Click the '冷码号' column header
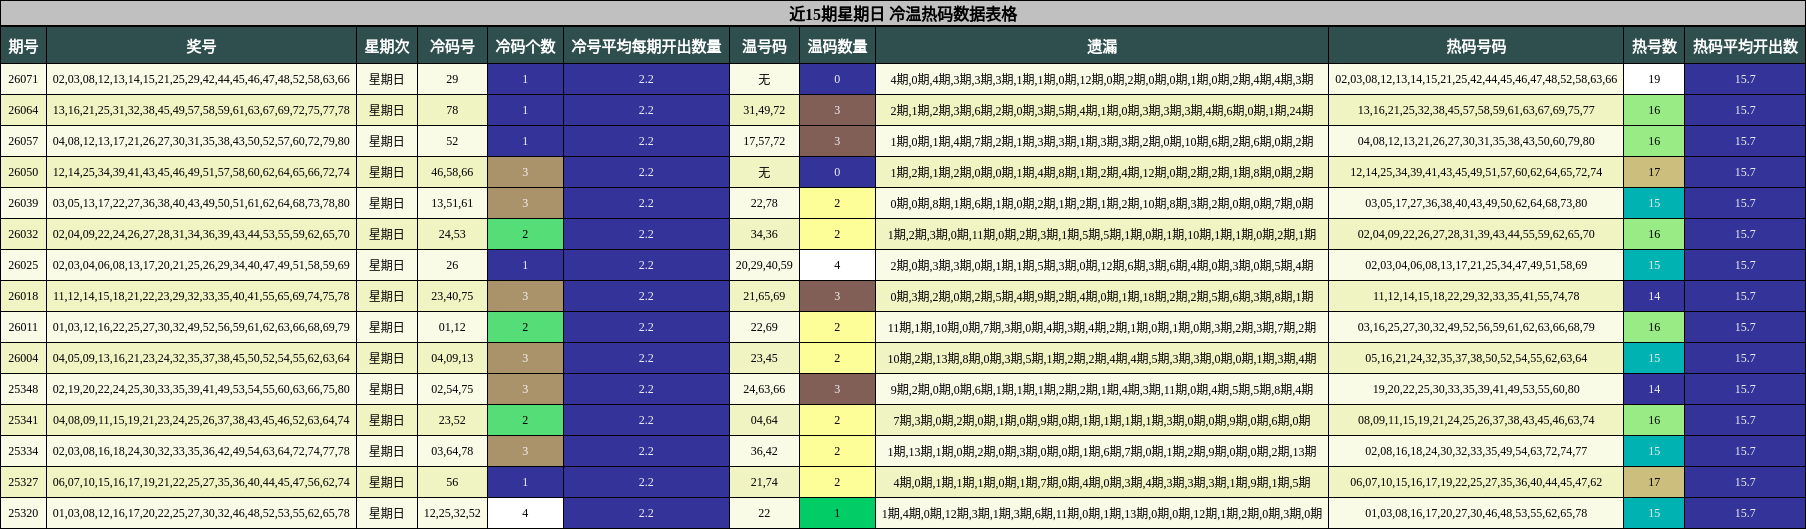 point(452,46)
